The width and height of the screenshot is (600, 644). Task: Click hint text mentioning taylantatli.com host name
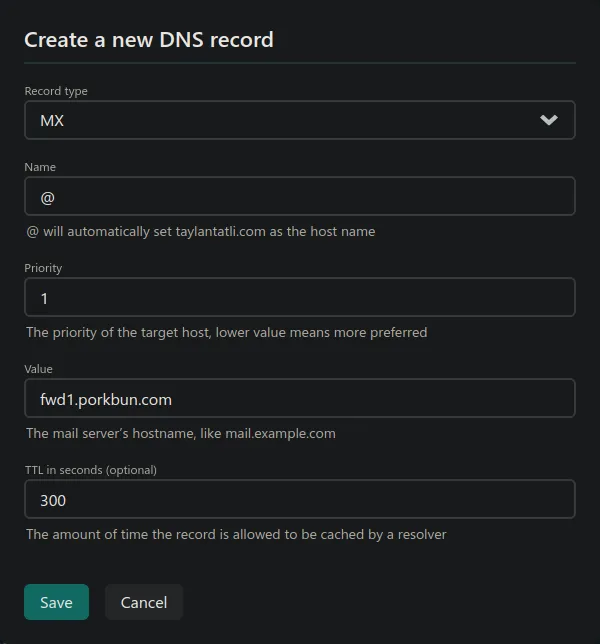201,232
